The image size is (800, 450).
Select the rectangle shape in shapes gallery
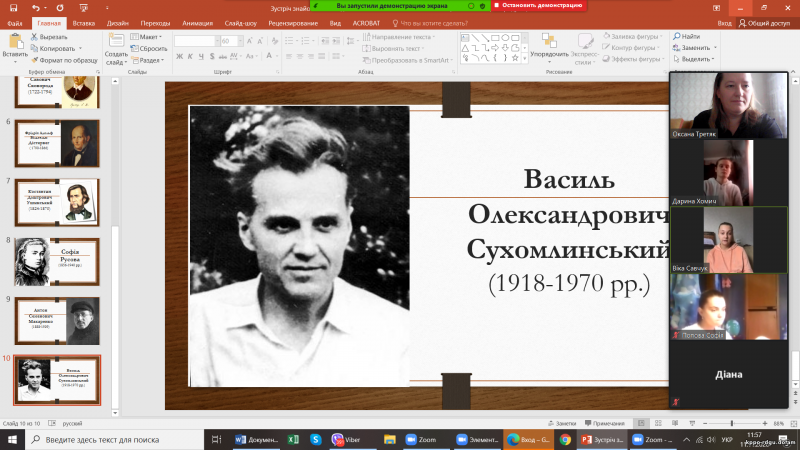pos(495,38)
